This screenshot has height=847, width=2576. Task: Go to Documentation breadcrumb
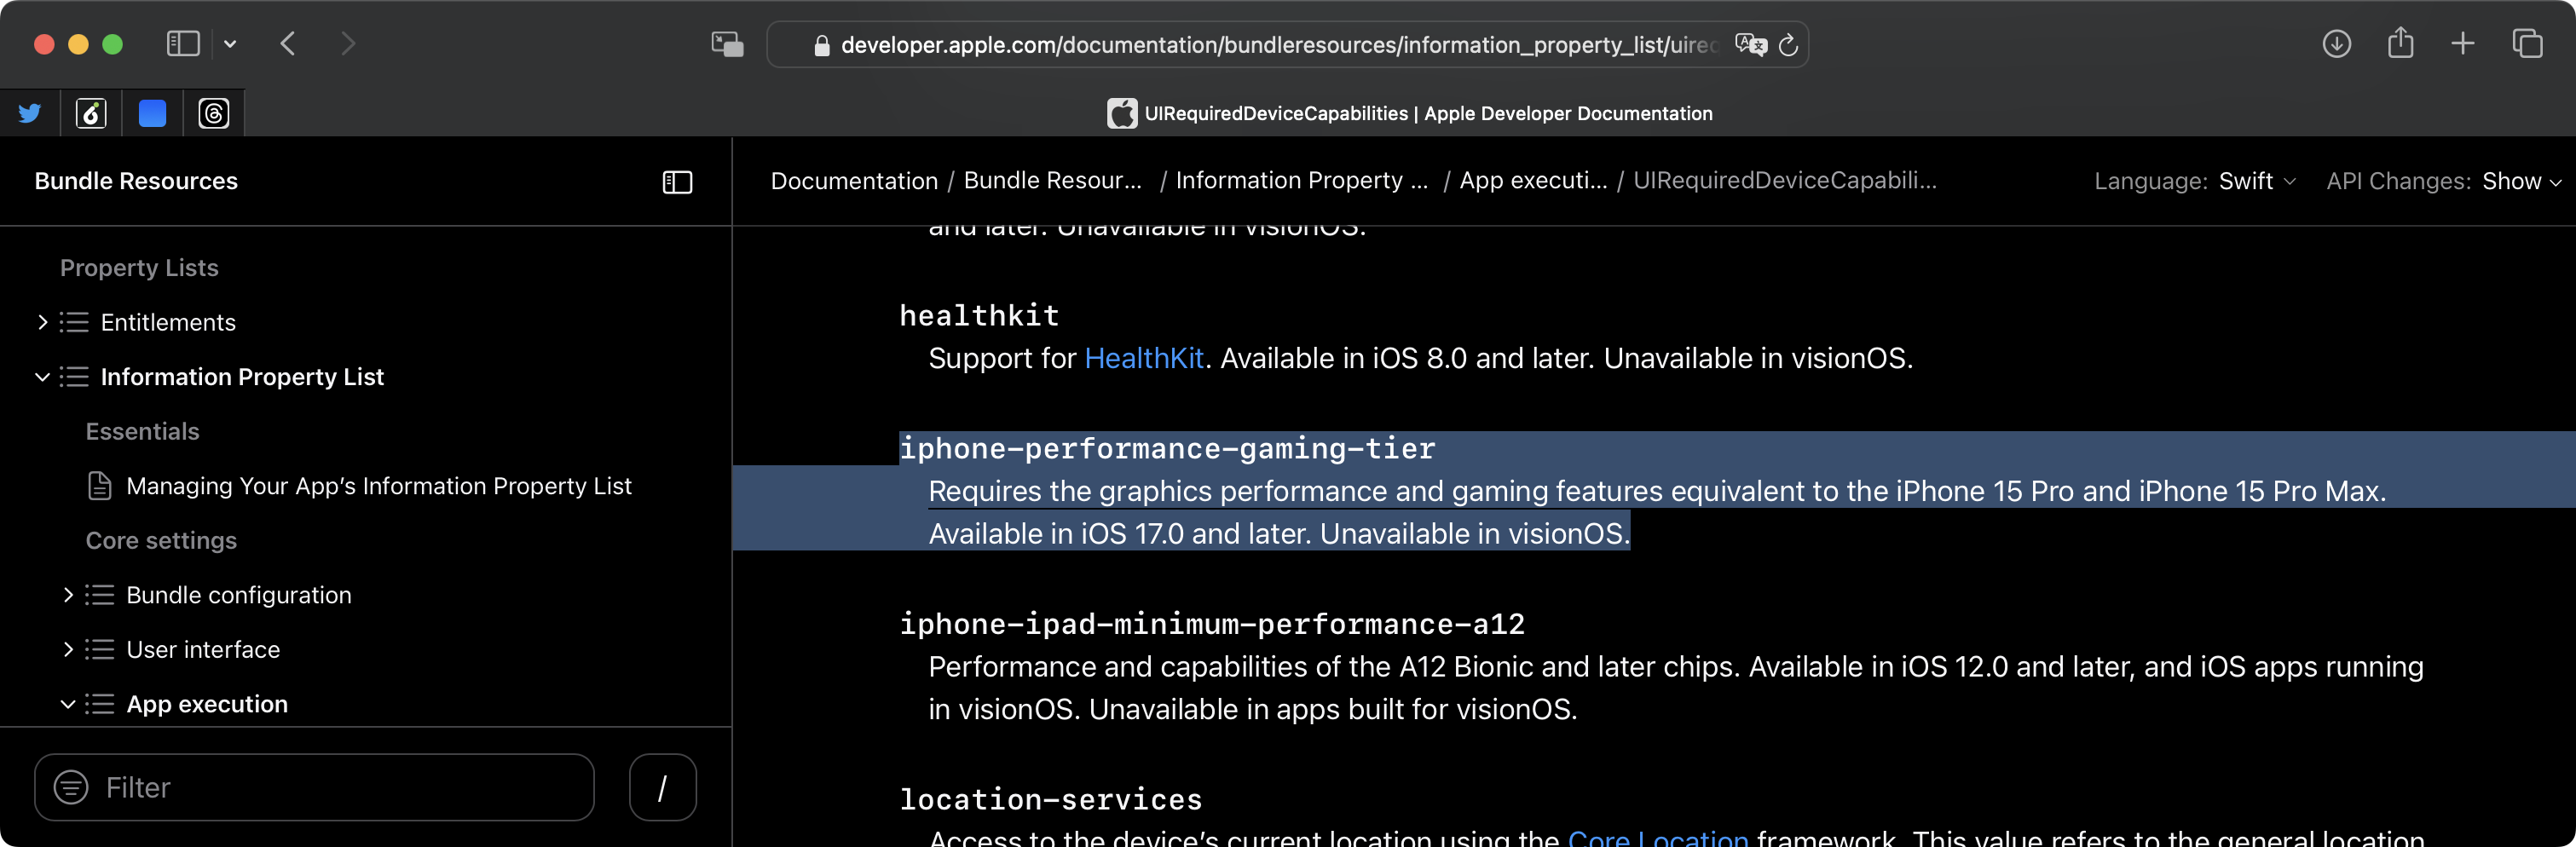[854, 181]
